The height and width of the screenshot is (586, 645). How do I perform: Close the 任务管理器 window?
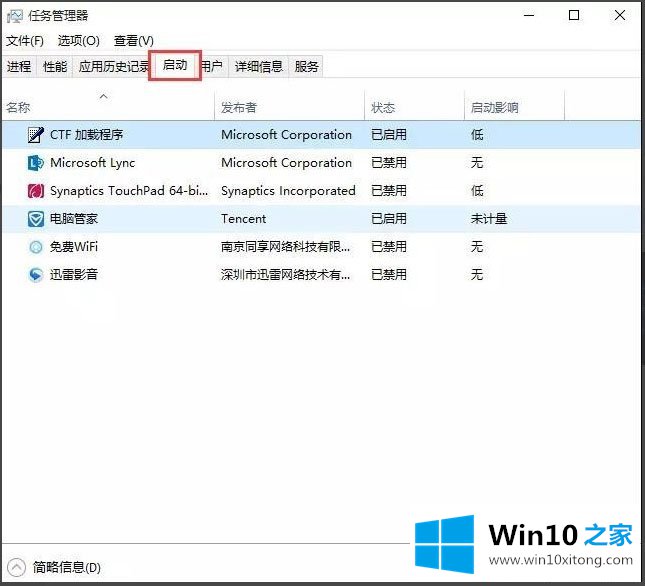click(x=620, y=16)
